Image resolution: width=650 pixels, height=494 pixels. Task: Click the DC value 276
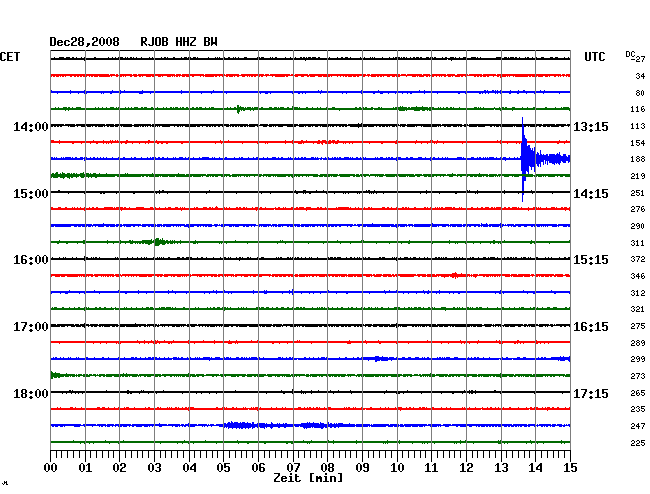(x=638, y=209)
